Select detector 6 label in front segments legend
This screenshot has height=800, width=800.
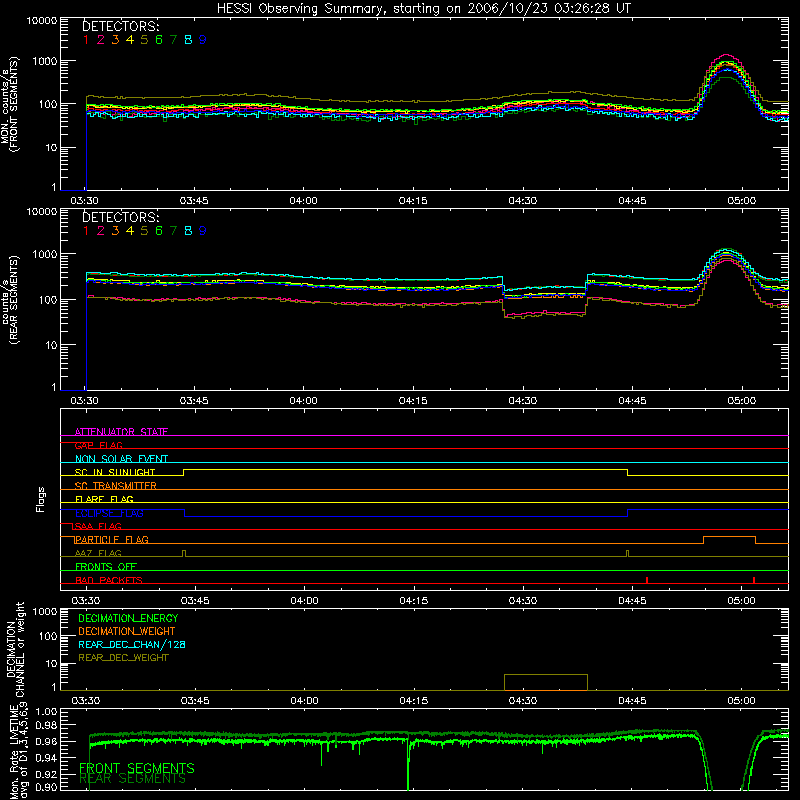tap(159, 40)
